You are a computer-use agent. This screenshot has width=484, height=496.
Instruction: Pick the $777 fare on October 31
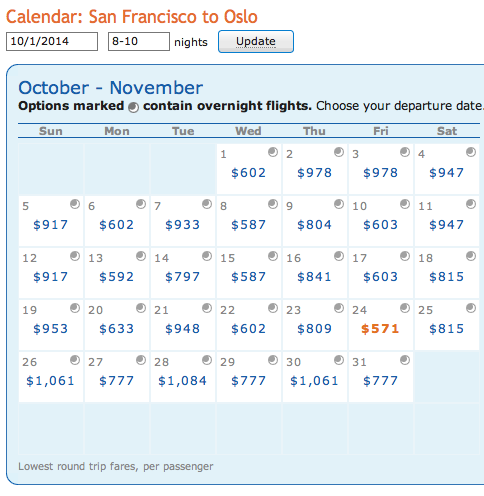[x=380, y=381]
